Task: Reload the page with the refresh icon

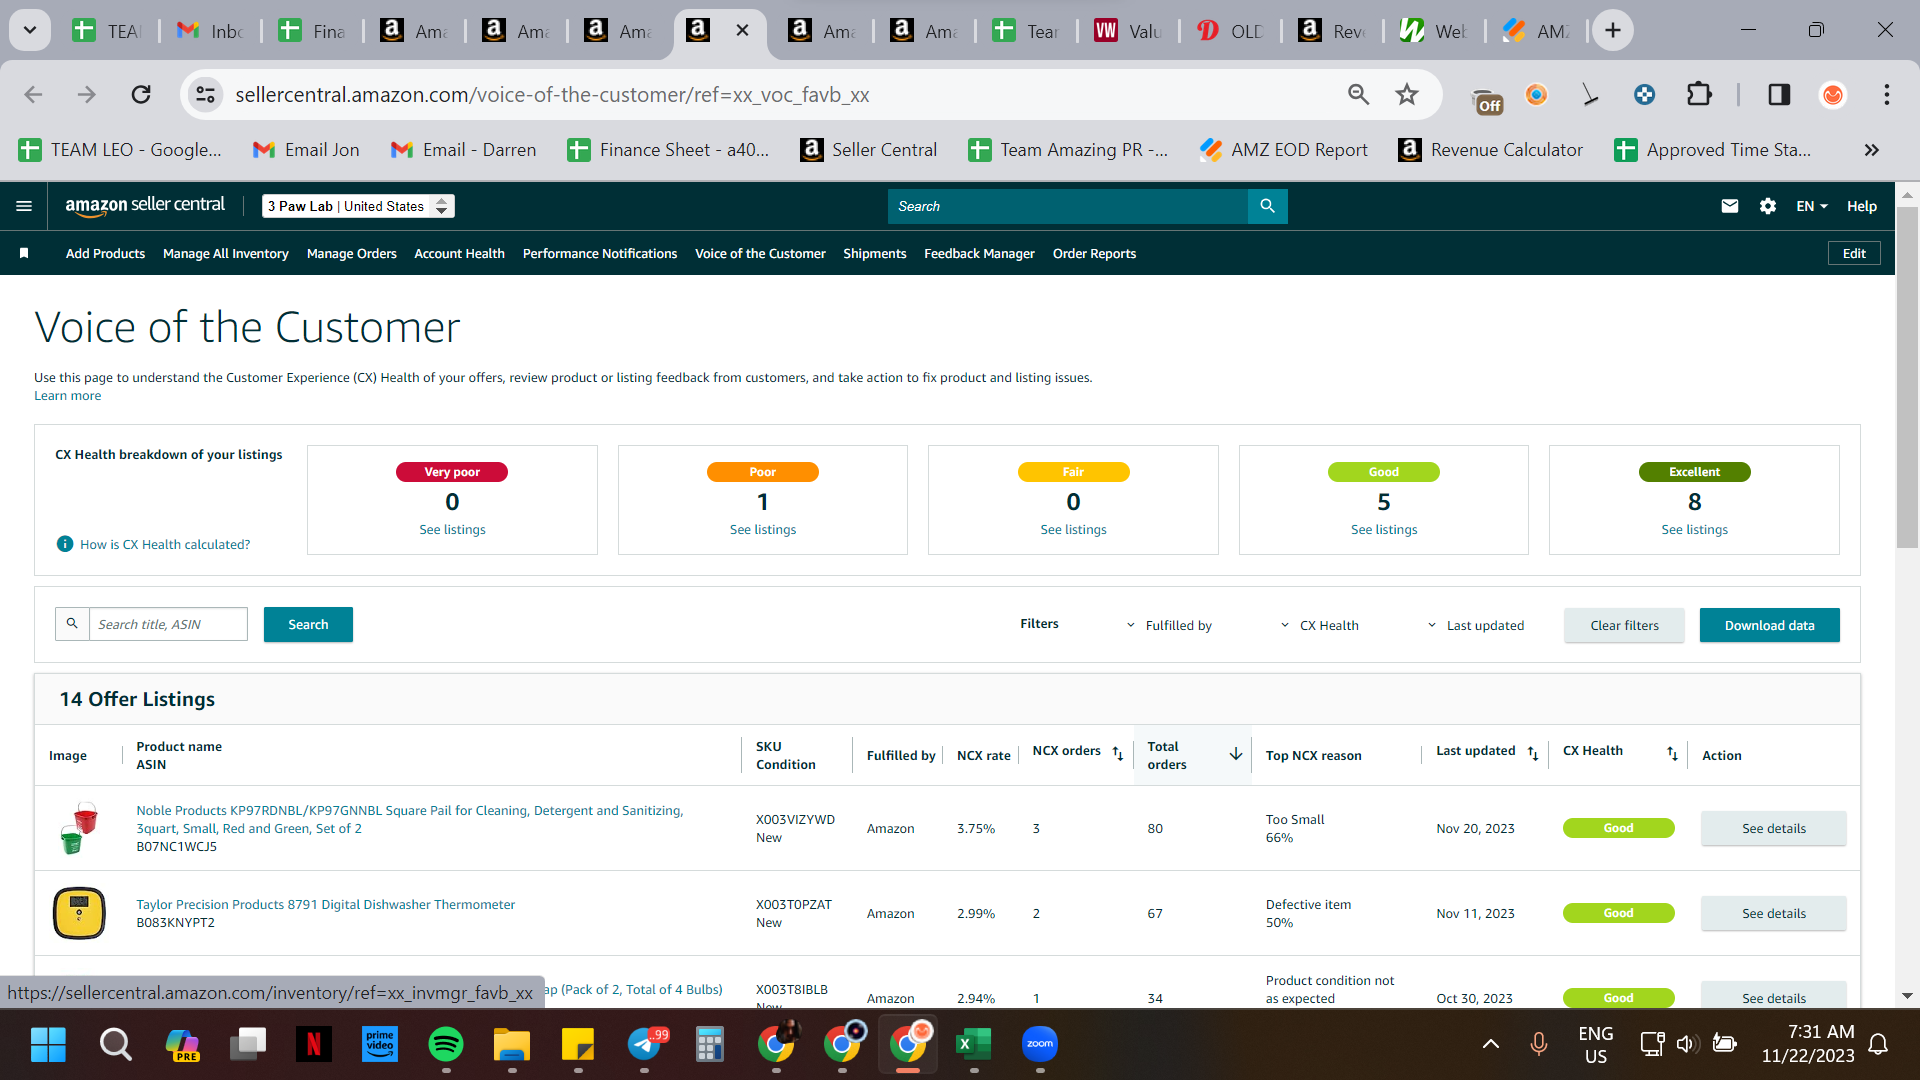Action: pyautogui.click(x=141, y=95)
